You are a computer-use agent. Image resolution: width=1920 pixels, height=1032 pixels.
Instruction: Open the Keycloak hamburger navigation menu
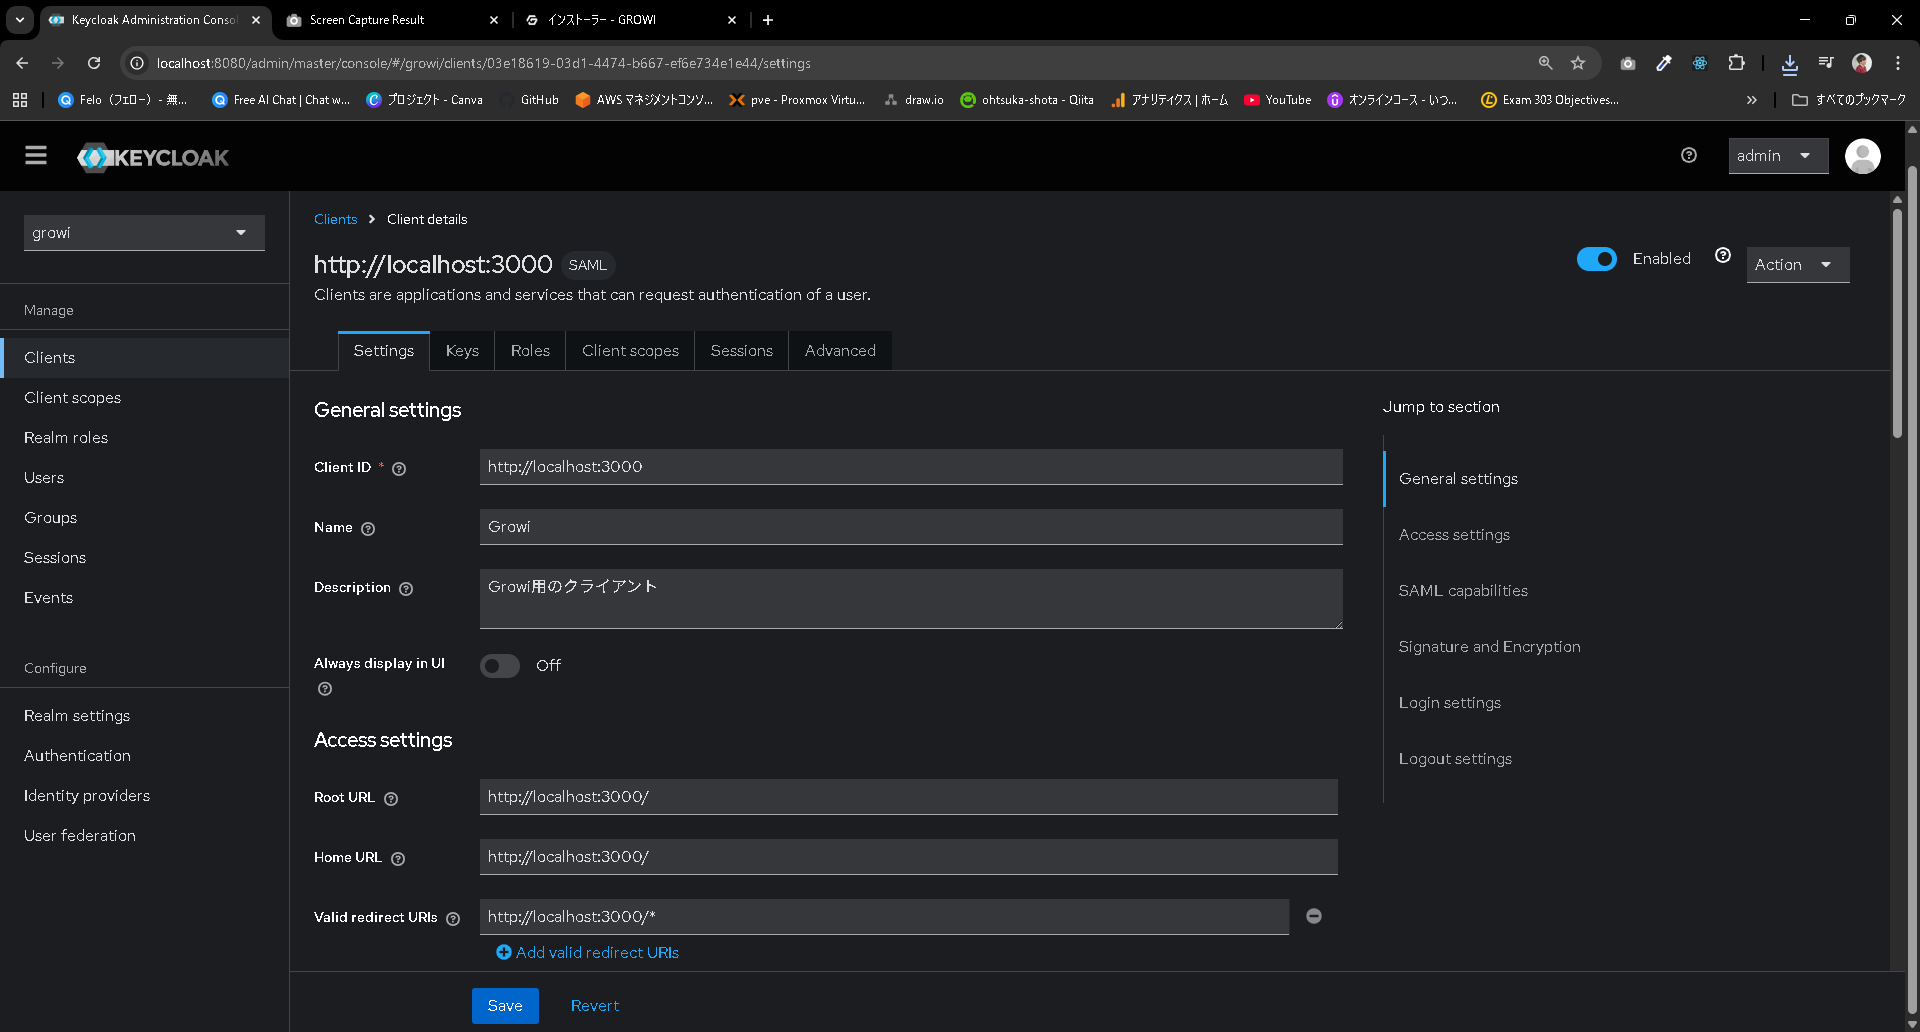[x=36, y=156]
